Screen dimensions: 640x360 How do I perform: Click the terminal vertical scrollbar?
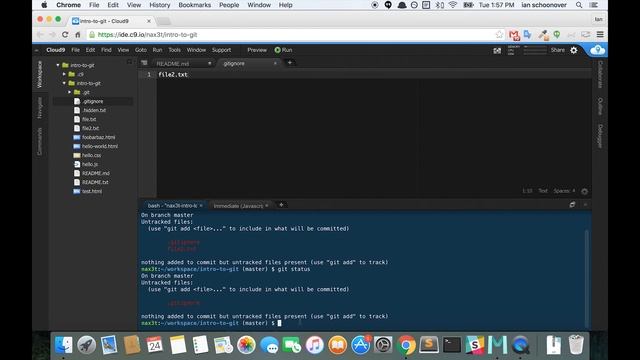pos(587,278)
